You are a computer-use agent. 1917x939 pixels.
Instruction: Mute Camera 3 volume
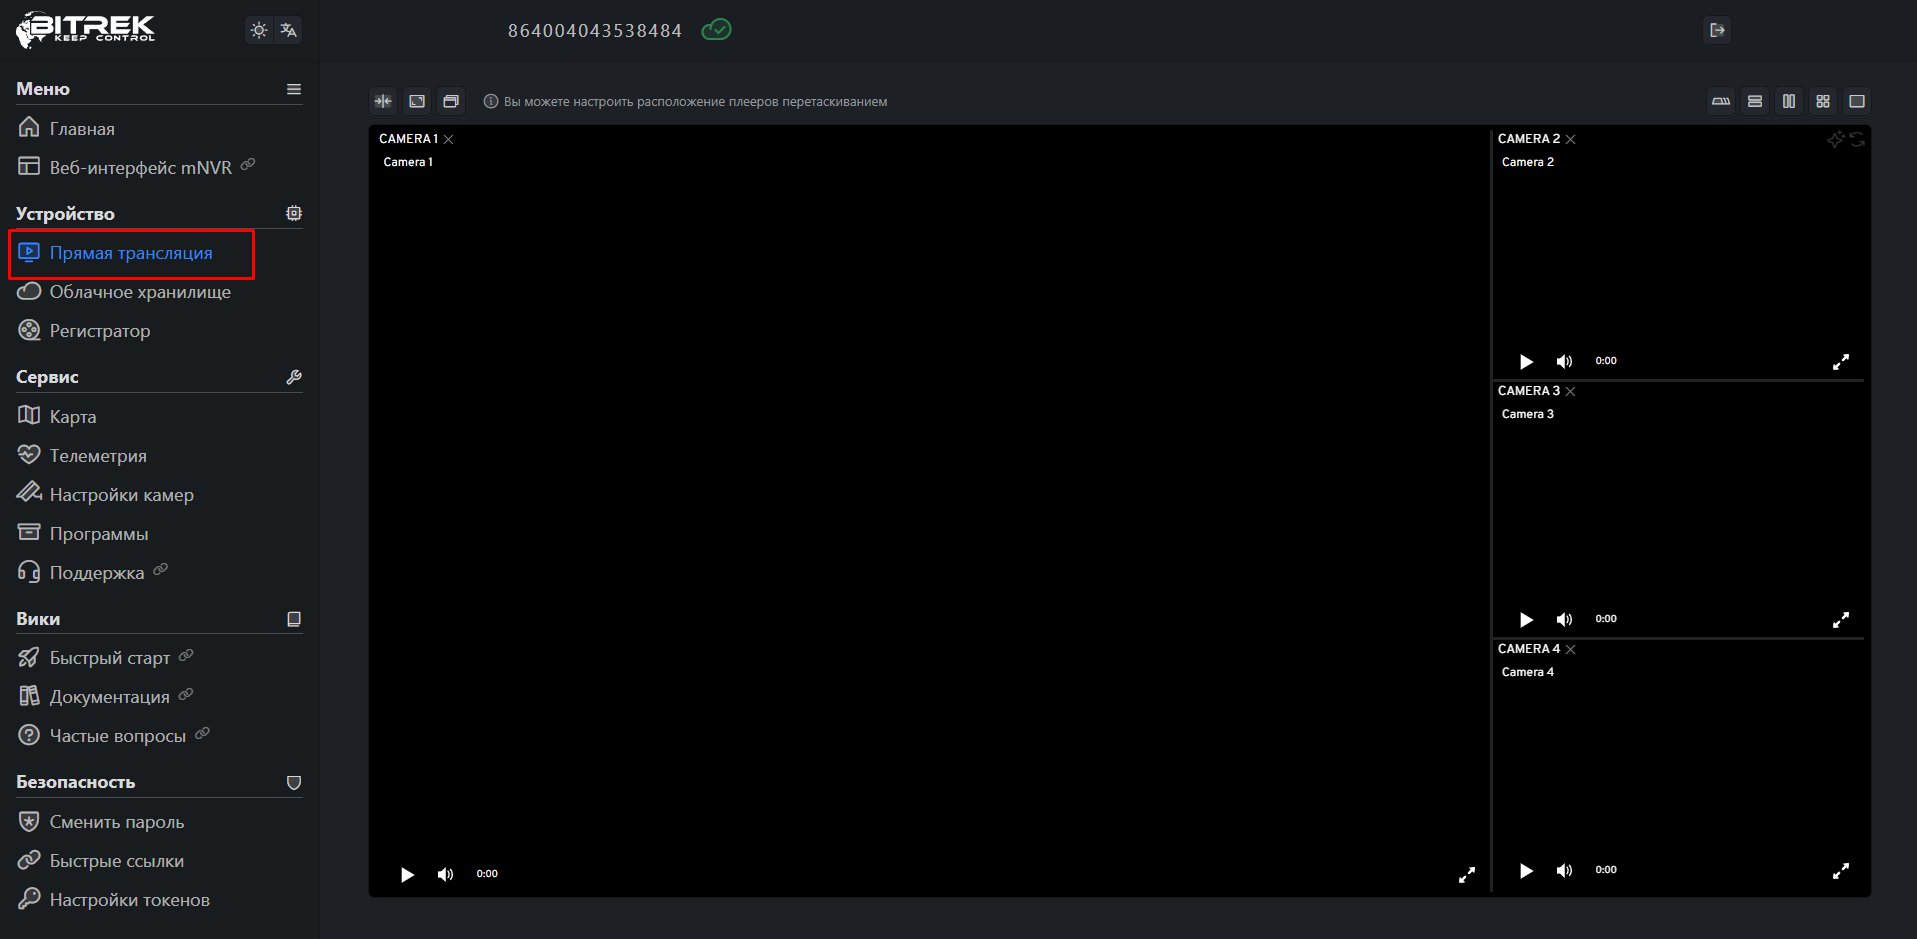[1565, 619]
